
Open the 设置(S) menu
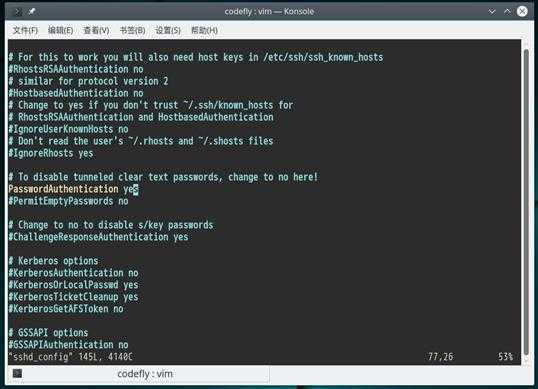click(168, 30)
